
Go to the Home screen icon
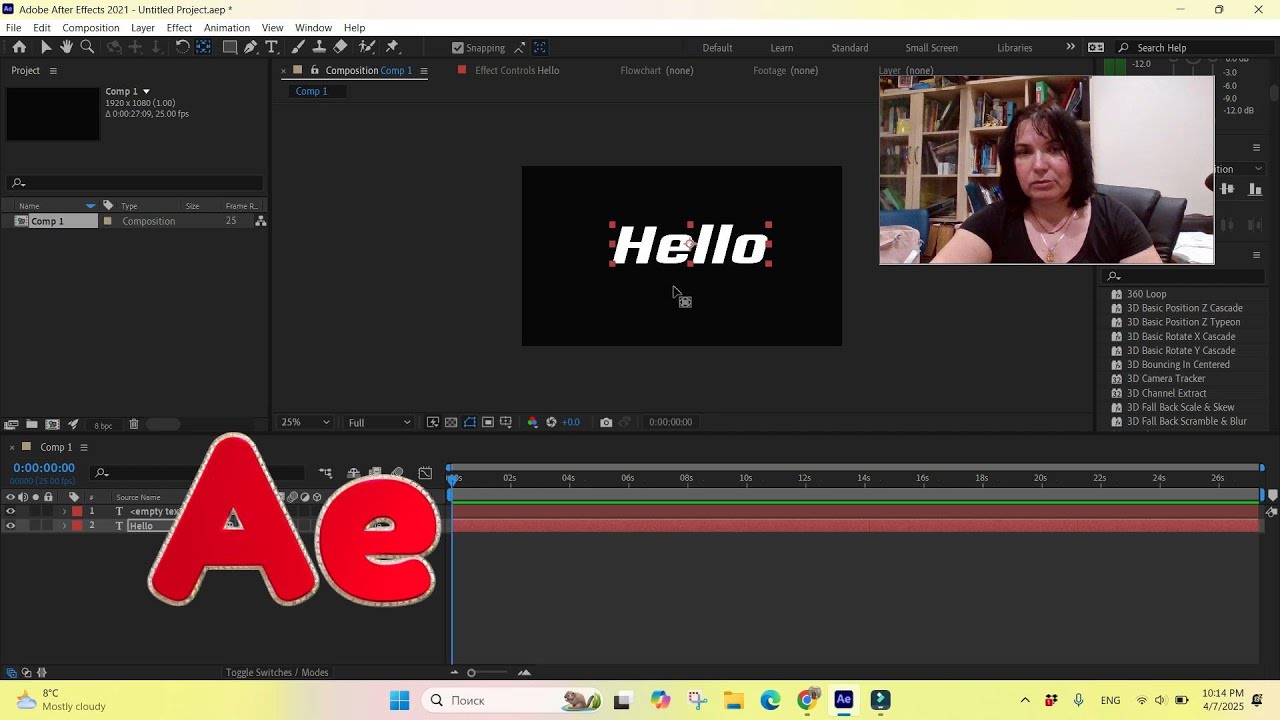pyautogui.click(x=19, y=47)
